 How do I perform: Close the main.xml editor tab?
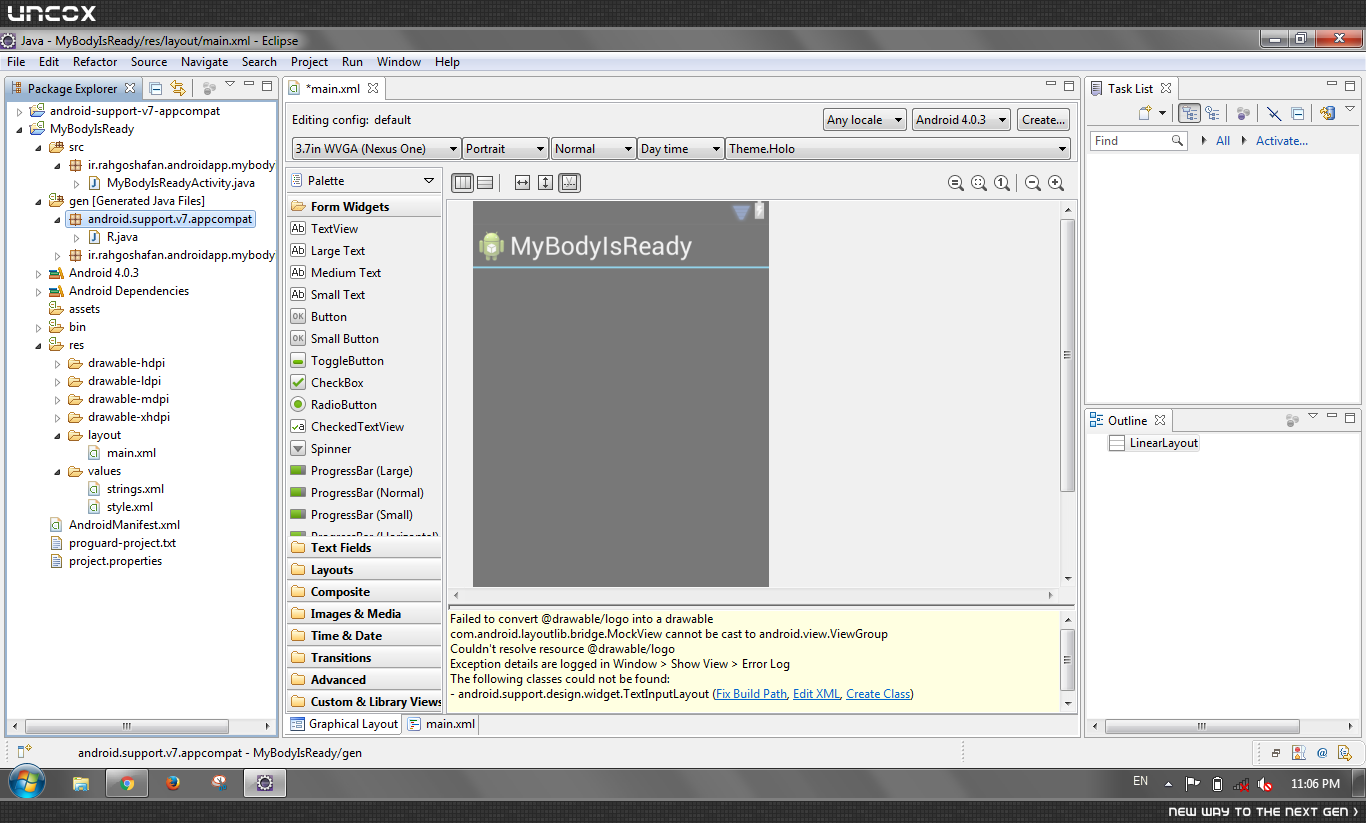click(x=373, y=88)
